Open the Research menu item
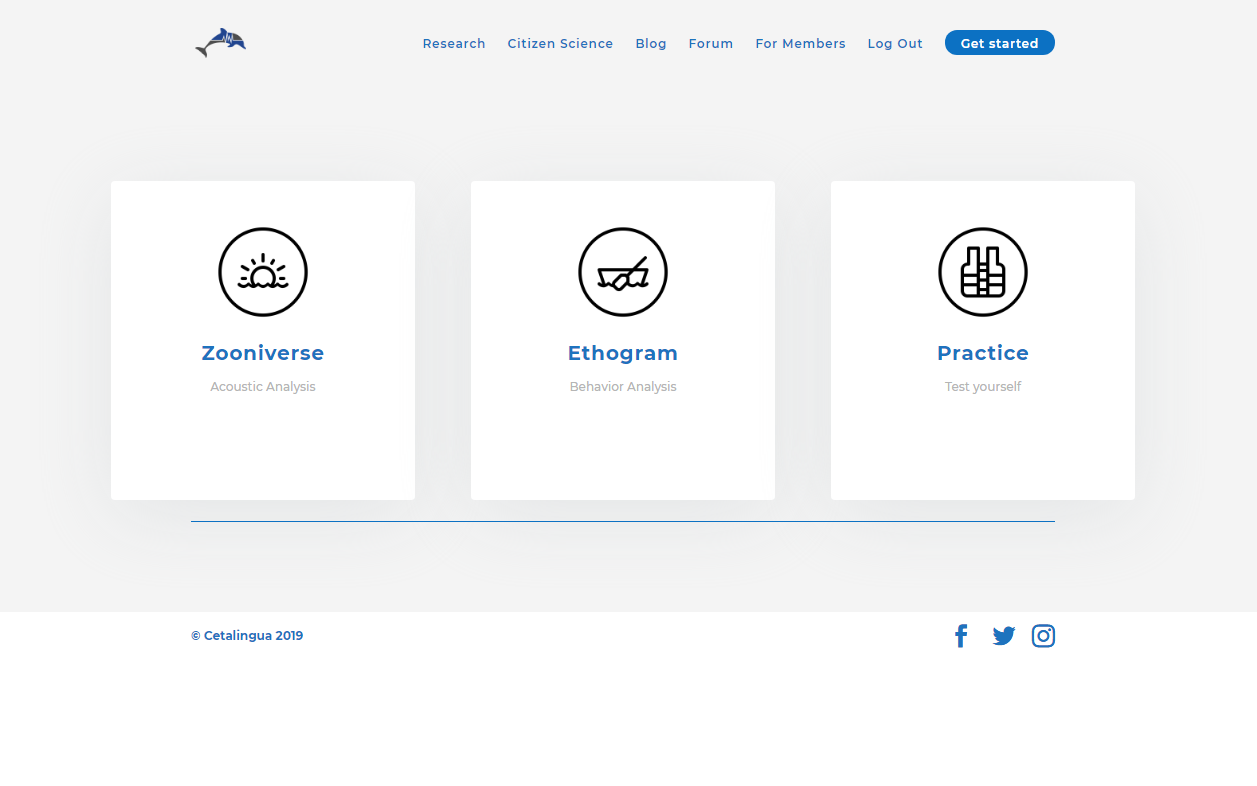Screen dimensions: 1257x786 point(454,43)
